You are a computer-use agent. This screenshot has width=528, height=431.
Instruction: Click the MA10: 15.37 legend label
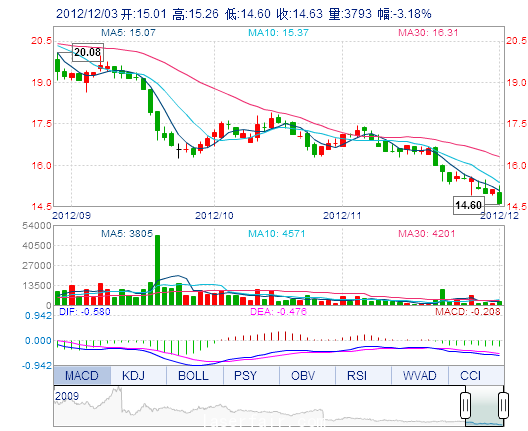click(x=278, y=33)
